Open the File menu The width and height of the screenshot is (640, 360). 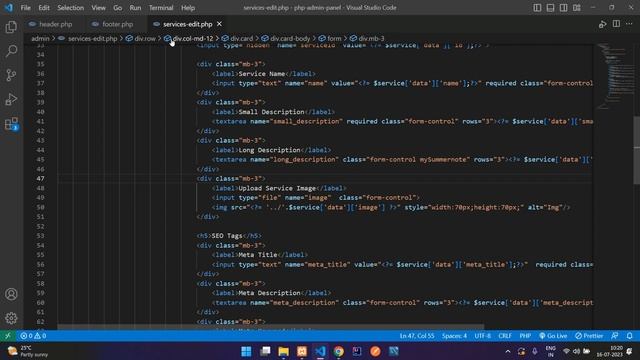[x=25, y=8]
